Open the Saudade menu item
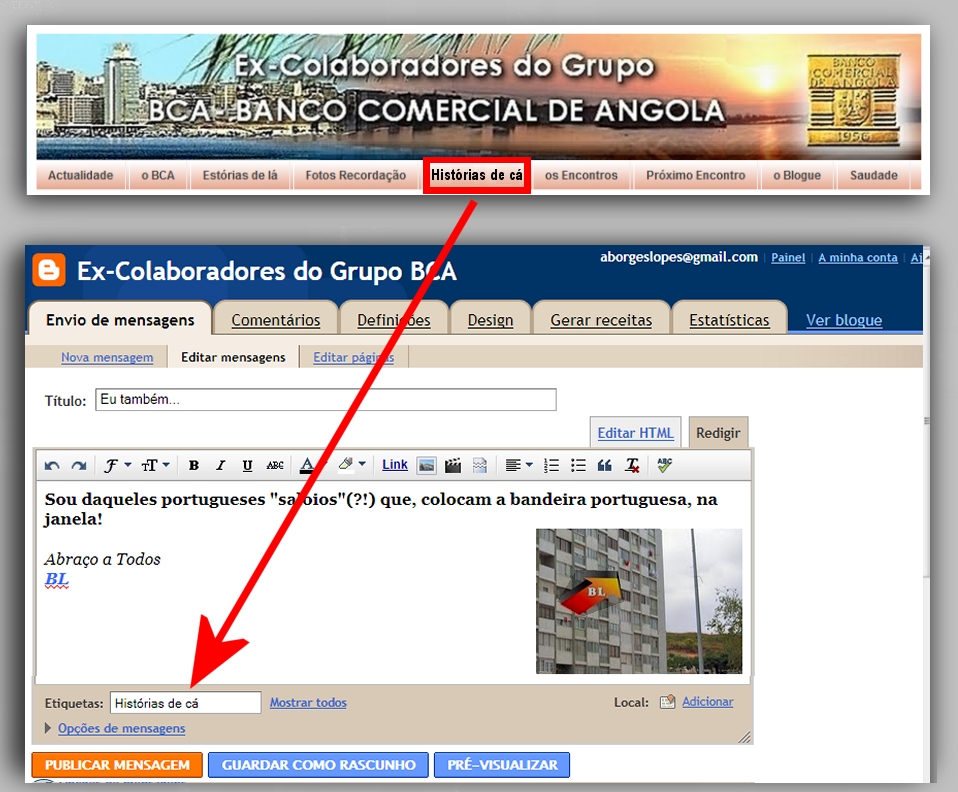The width and height of the screenshot is (958, 792). click(874, 175)
